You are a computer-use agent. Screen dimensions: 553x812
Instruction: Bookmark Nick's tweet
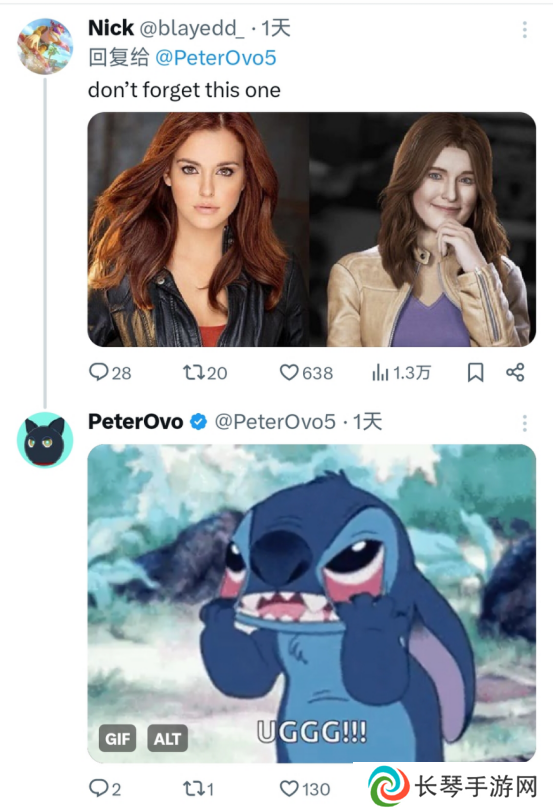click(x=475, y=372)
